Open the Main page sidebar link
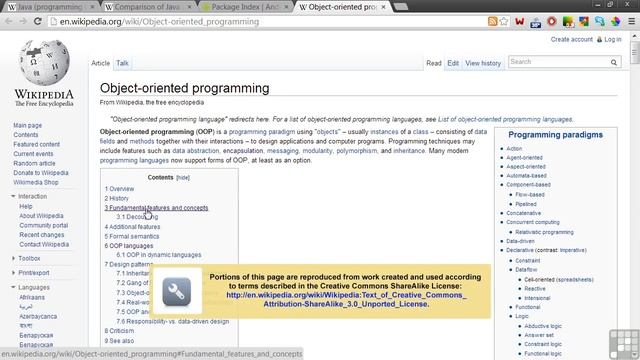The width and height of the screenshot is (640, 360). [27, 125]
